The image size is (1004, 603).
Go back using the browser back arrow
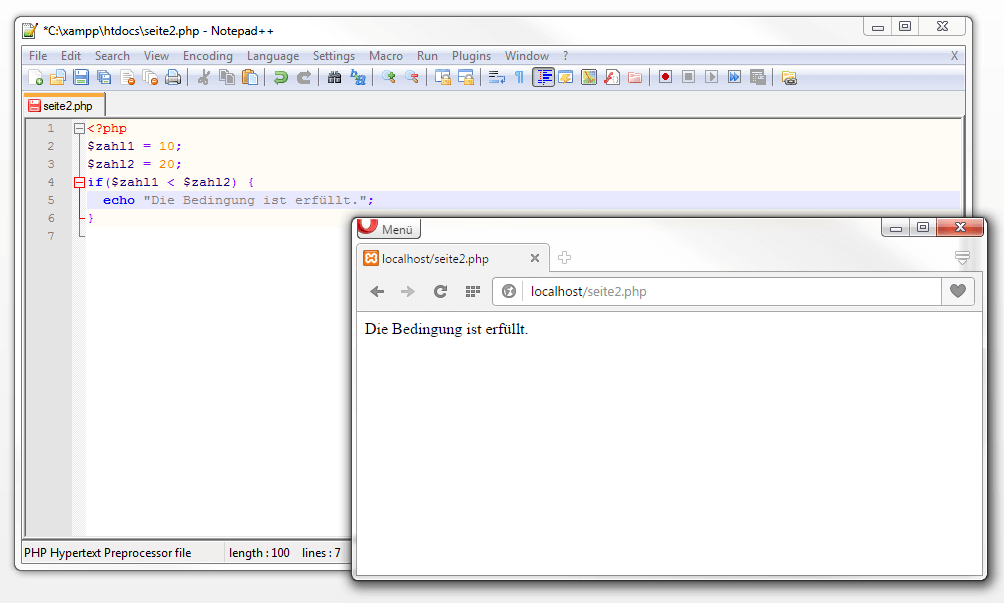tap(377, 291)
